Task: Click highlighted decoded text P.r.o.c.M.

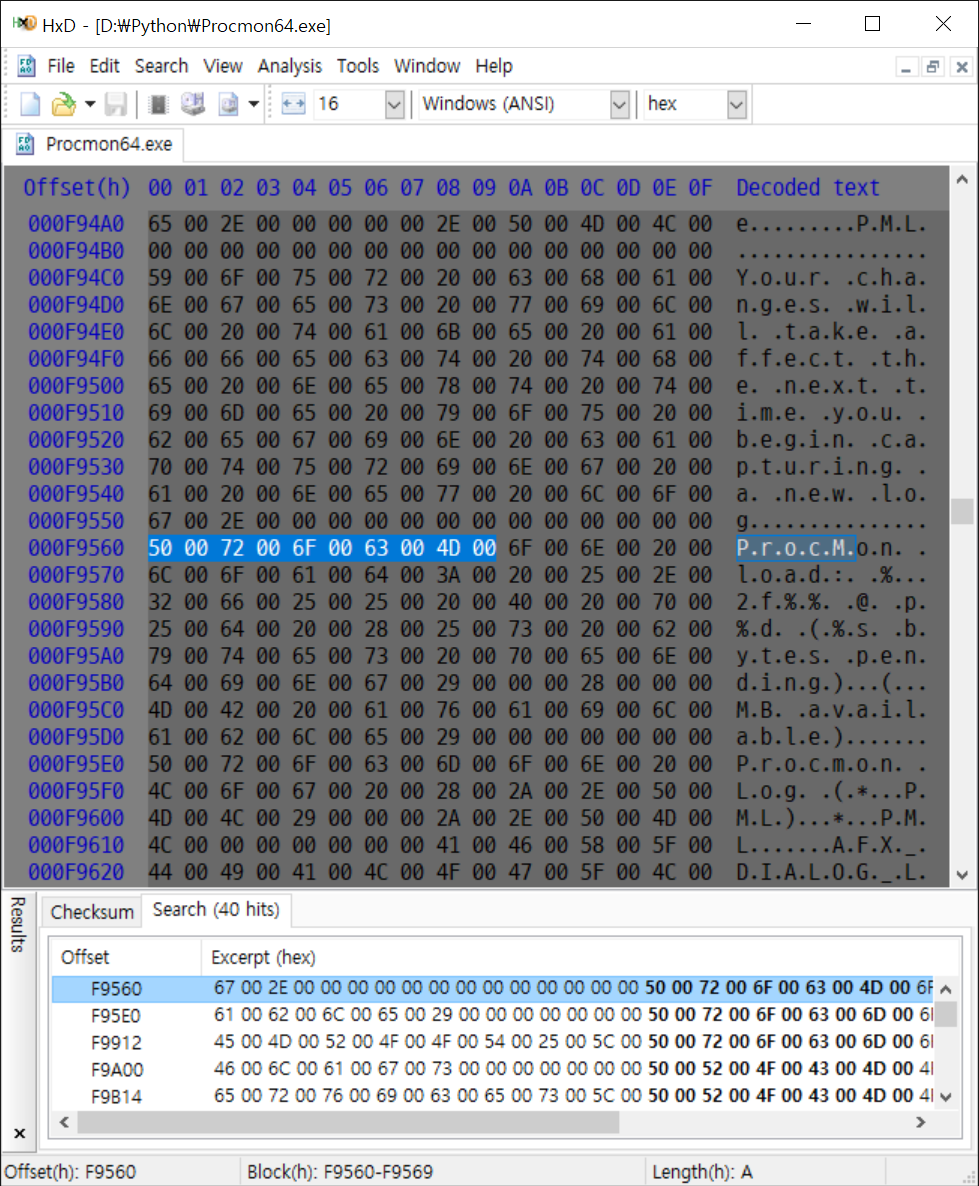Action: (x=795, y=548)
